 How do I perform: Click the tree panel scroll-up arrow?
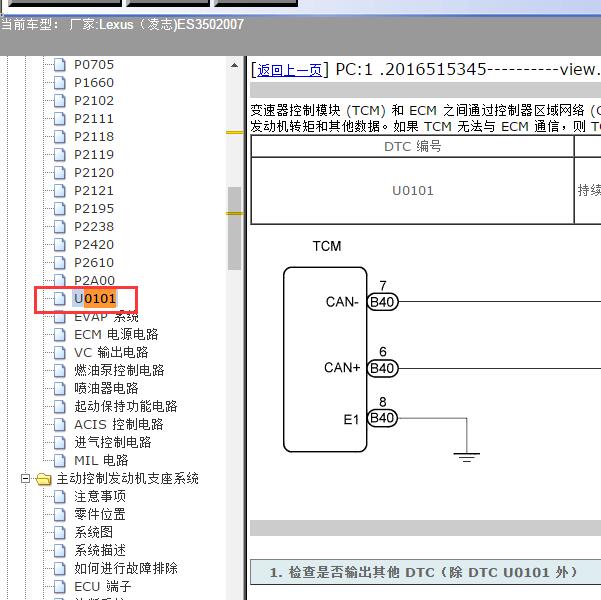[x=234, y=66]
